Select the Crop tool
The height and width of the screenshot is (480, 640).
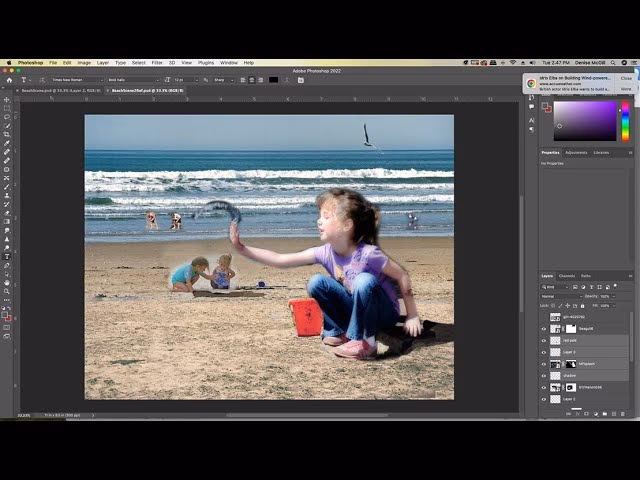[x=7, y=134]
